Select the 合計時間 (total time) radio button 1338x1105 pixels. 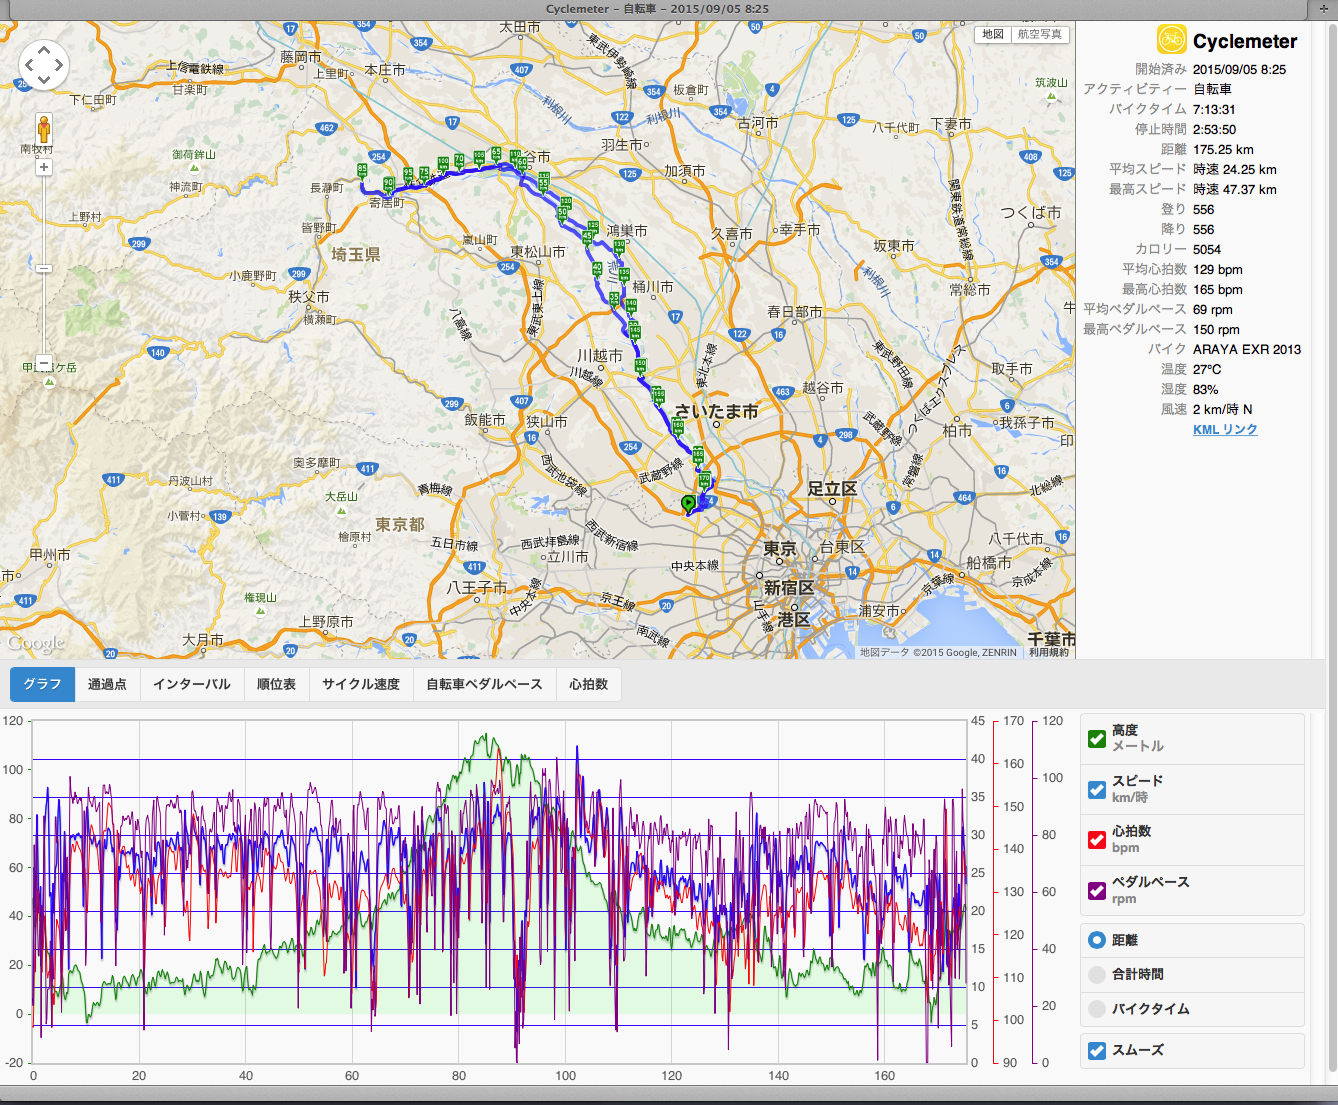[x=1097, y=974]
